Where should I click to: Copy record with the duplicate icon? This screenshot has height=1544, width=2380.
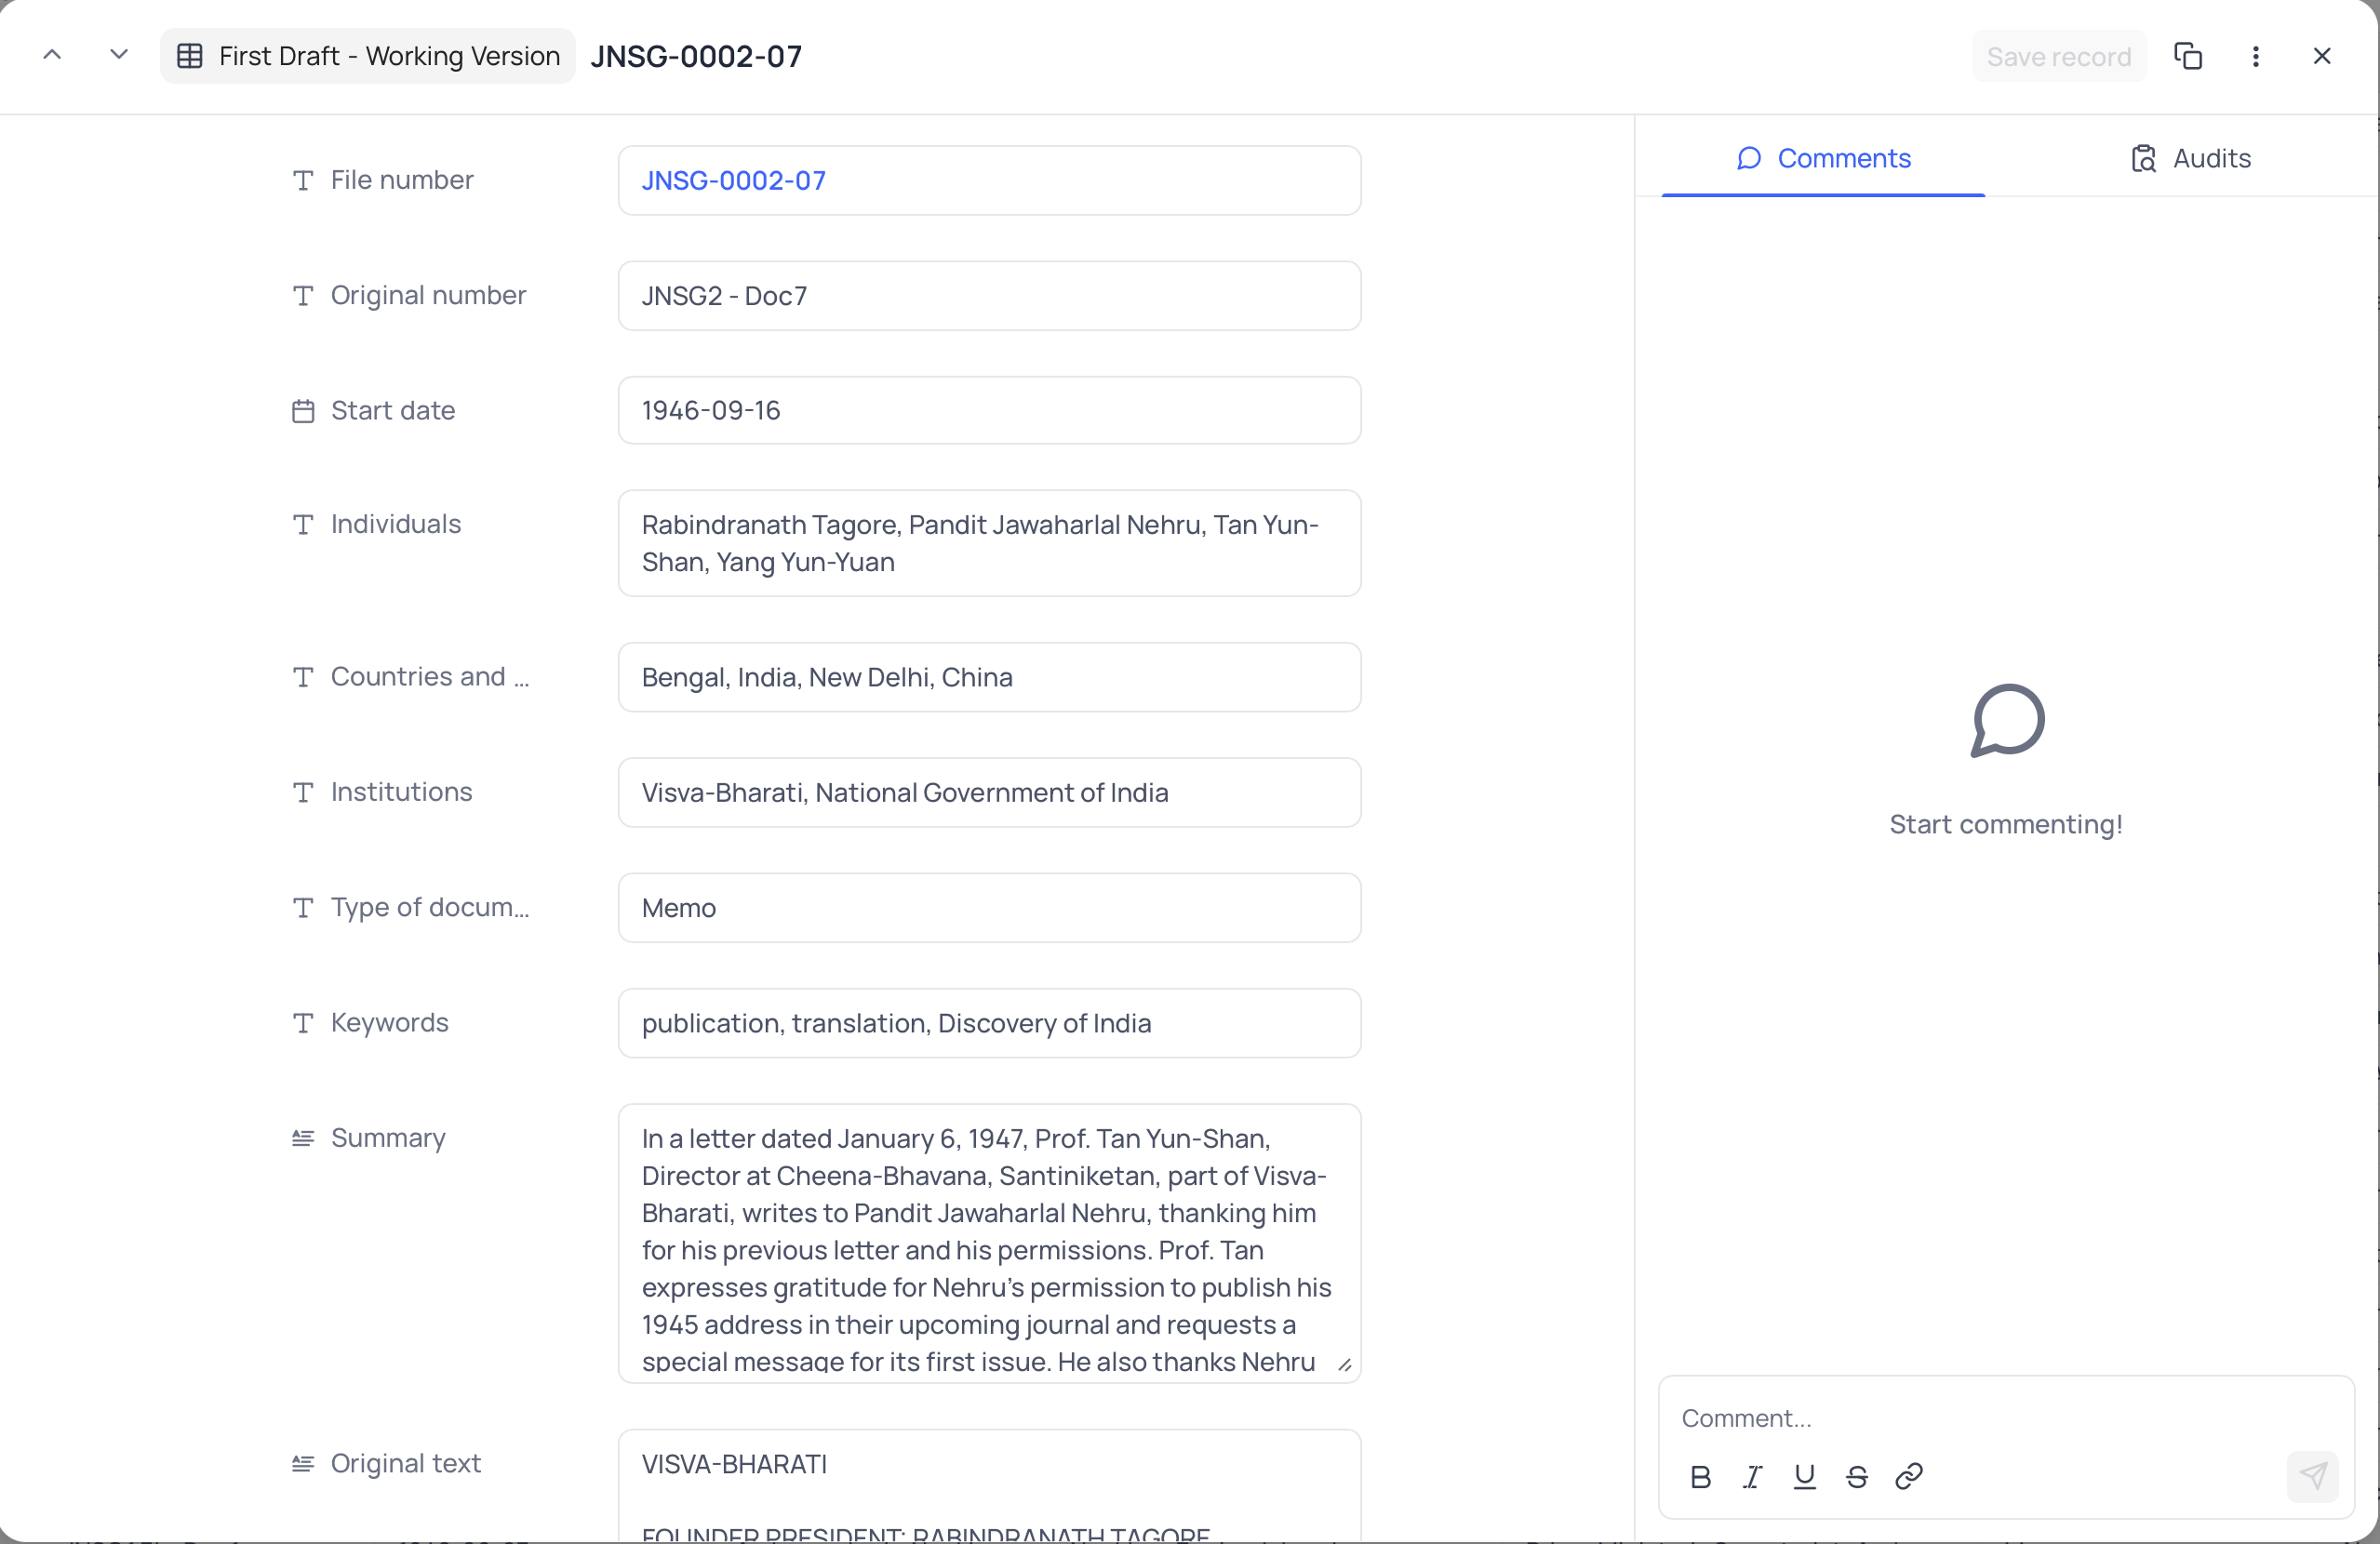click(2188, 56)
